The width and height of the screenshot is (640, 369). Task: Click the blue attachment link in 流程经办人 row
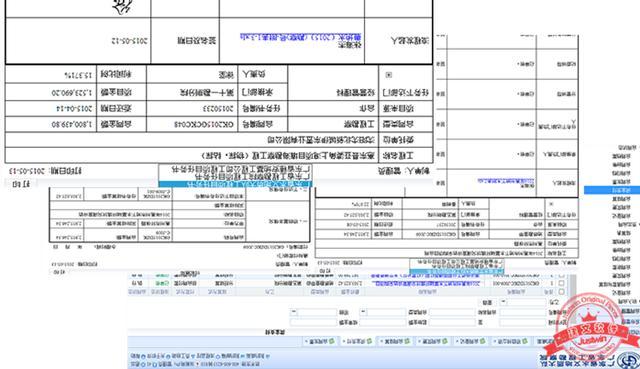(x=300, y=38)
